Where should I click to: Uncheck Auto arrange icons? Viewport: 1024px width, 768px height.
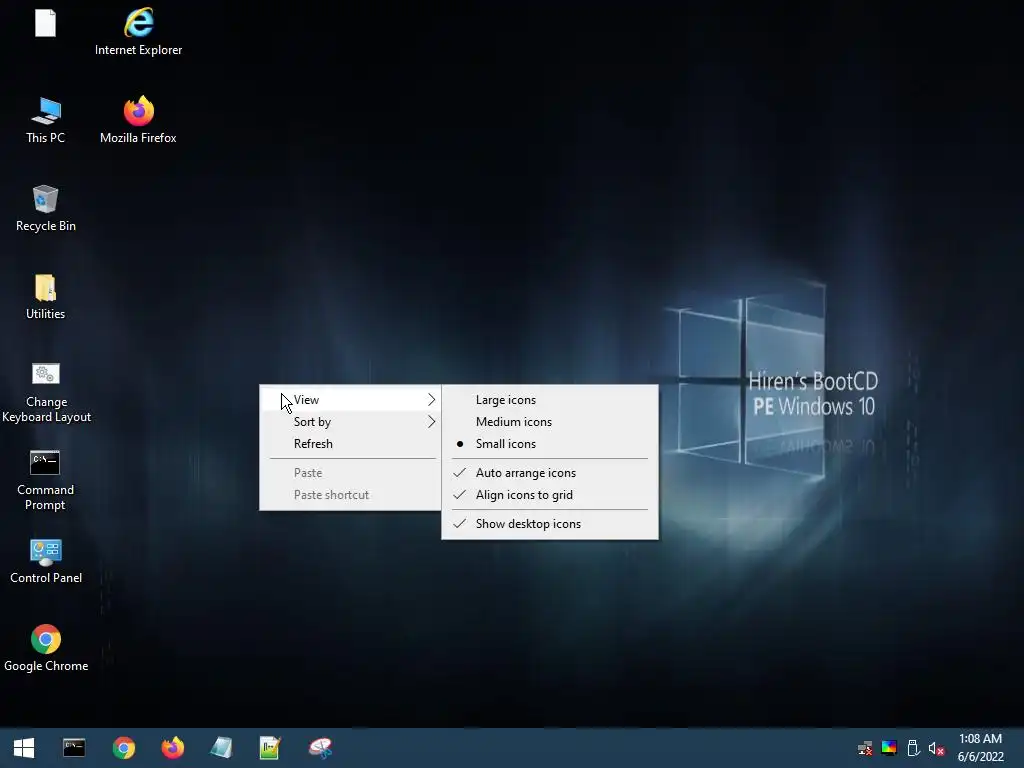click(550, 473)
